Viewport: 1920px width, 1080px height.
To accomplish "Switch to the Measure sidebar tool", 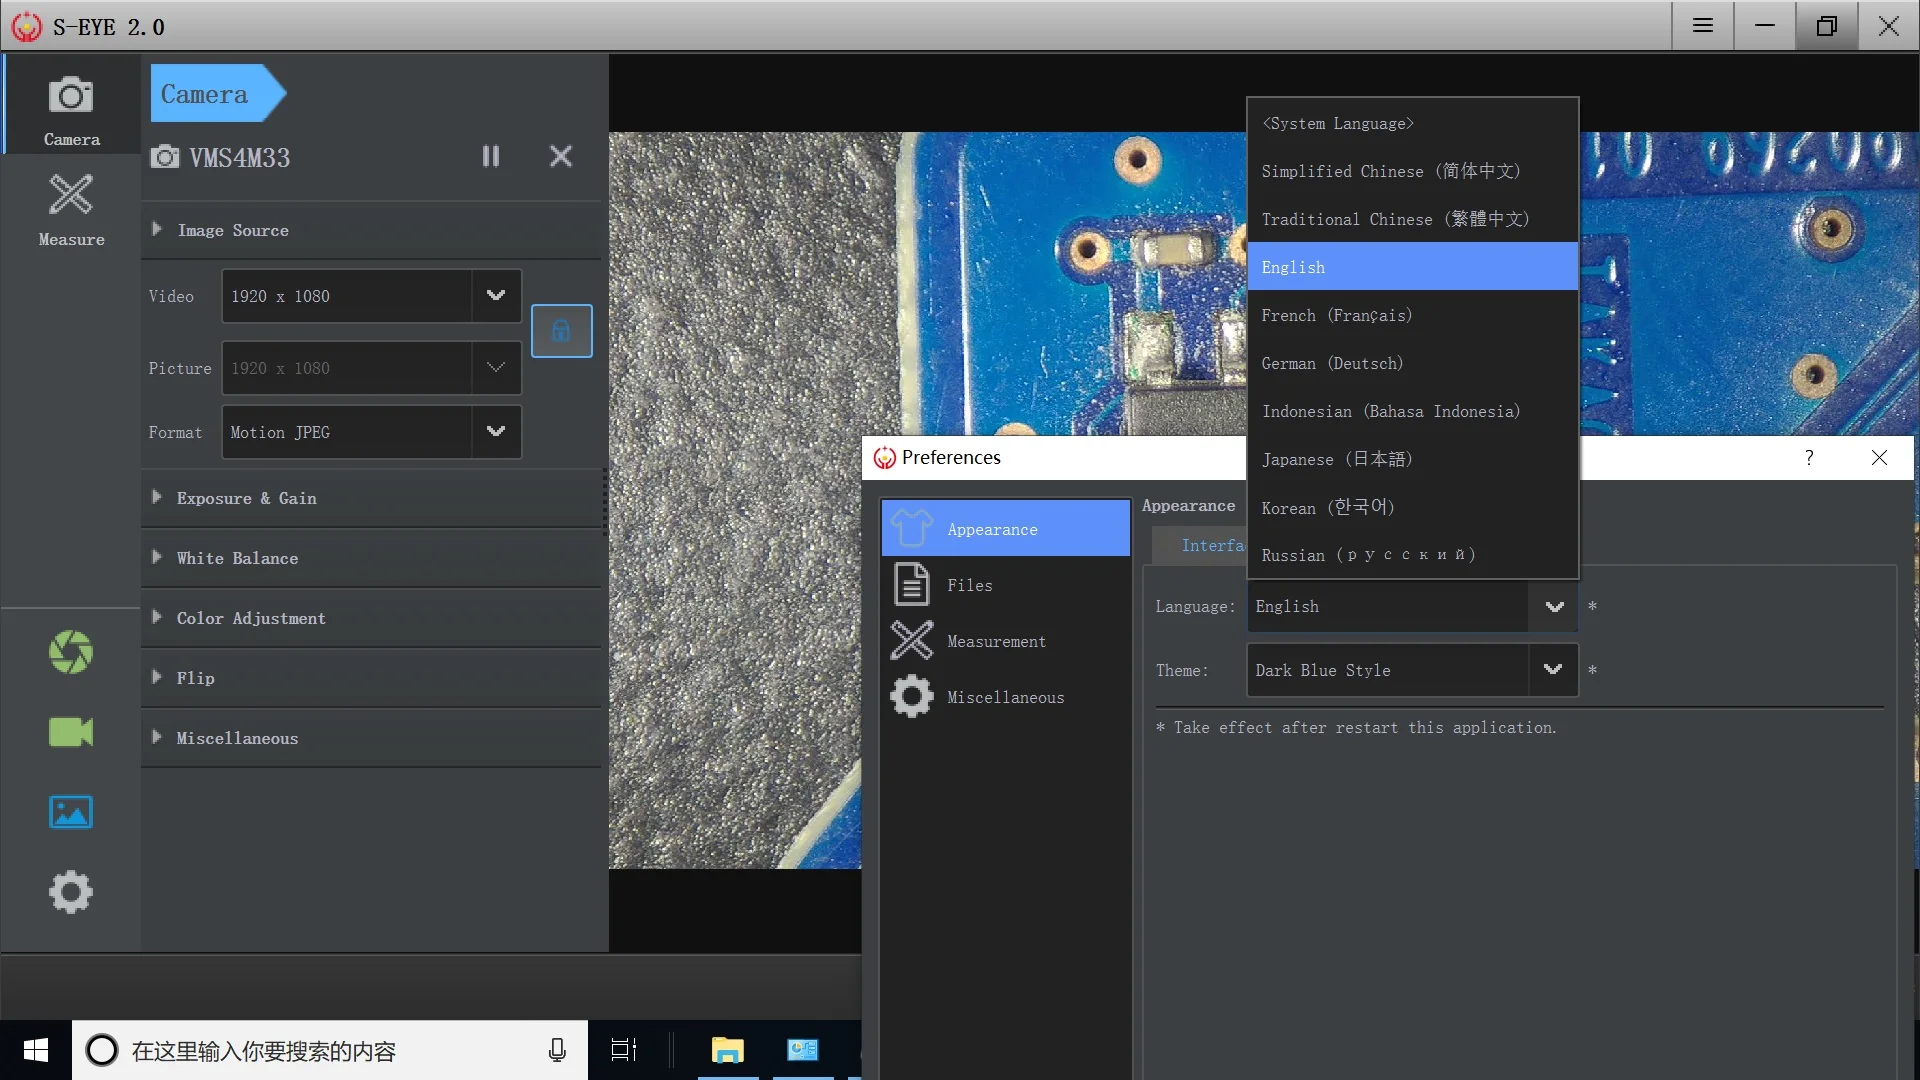I will point(71,208).
